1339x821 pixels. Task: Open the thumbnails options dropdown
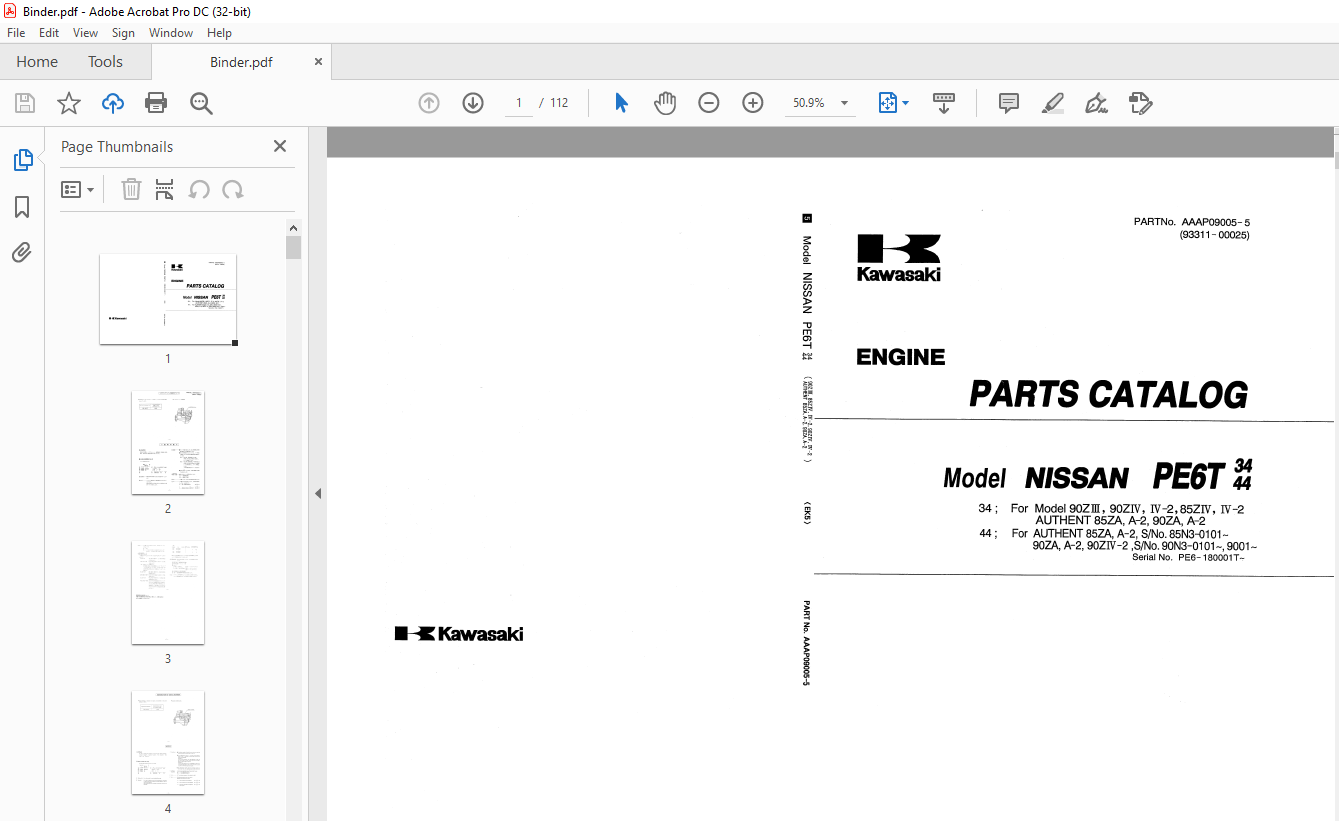pyautogui.click(x=77, y=189)
